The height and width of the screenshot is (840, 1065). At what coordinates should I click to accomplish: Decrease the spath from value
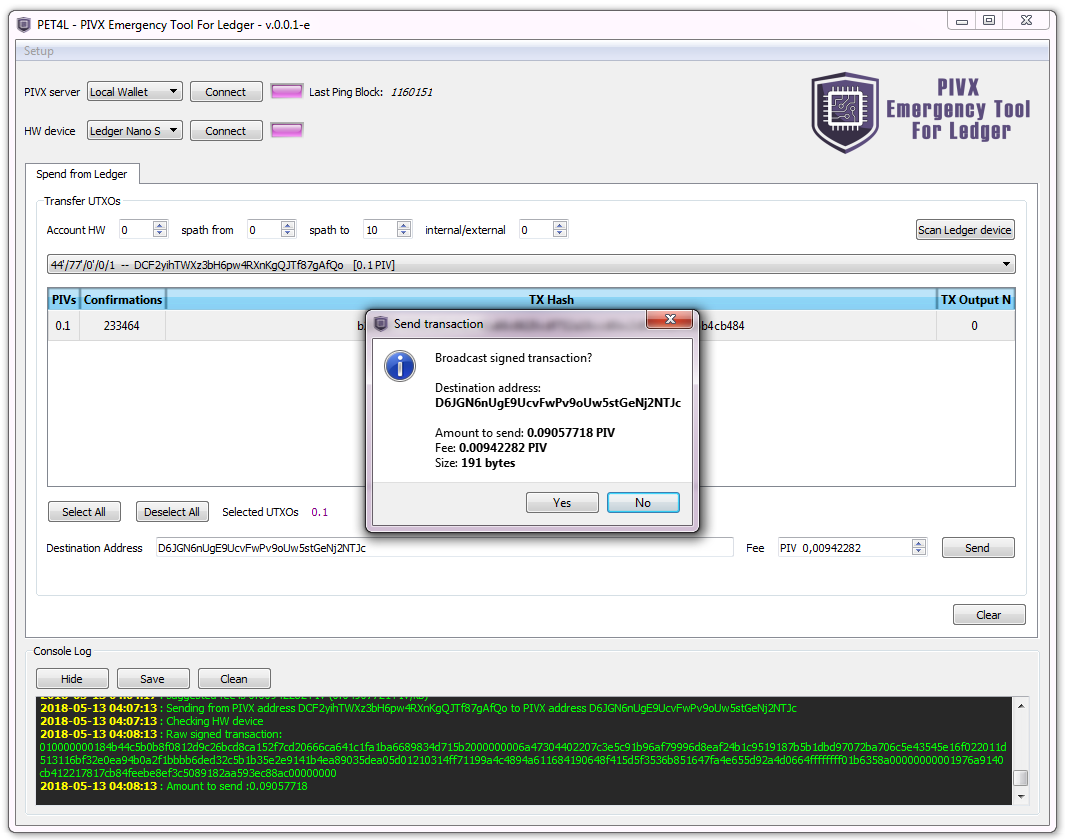288,234
